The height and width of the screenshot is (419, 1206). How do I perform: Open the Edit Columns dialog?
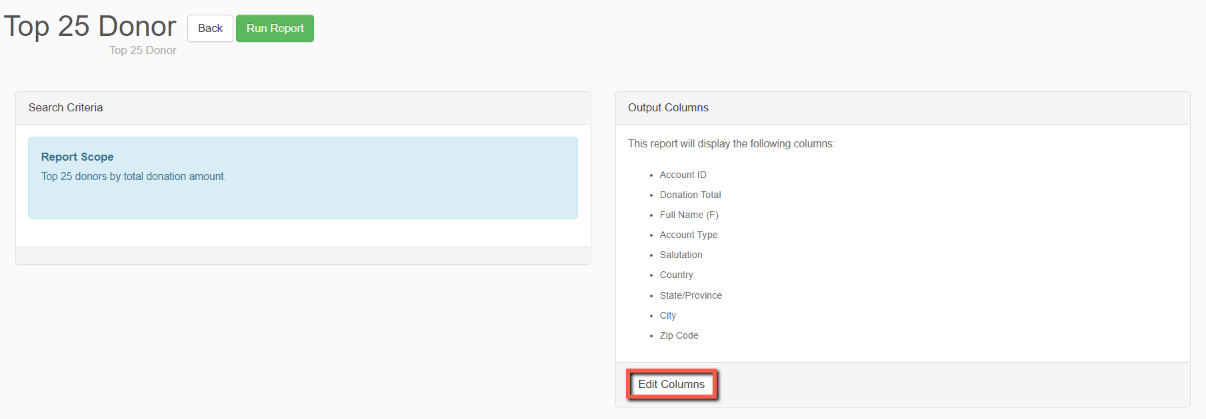[671, 384]
